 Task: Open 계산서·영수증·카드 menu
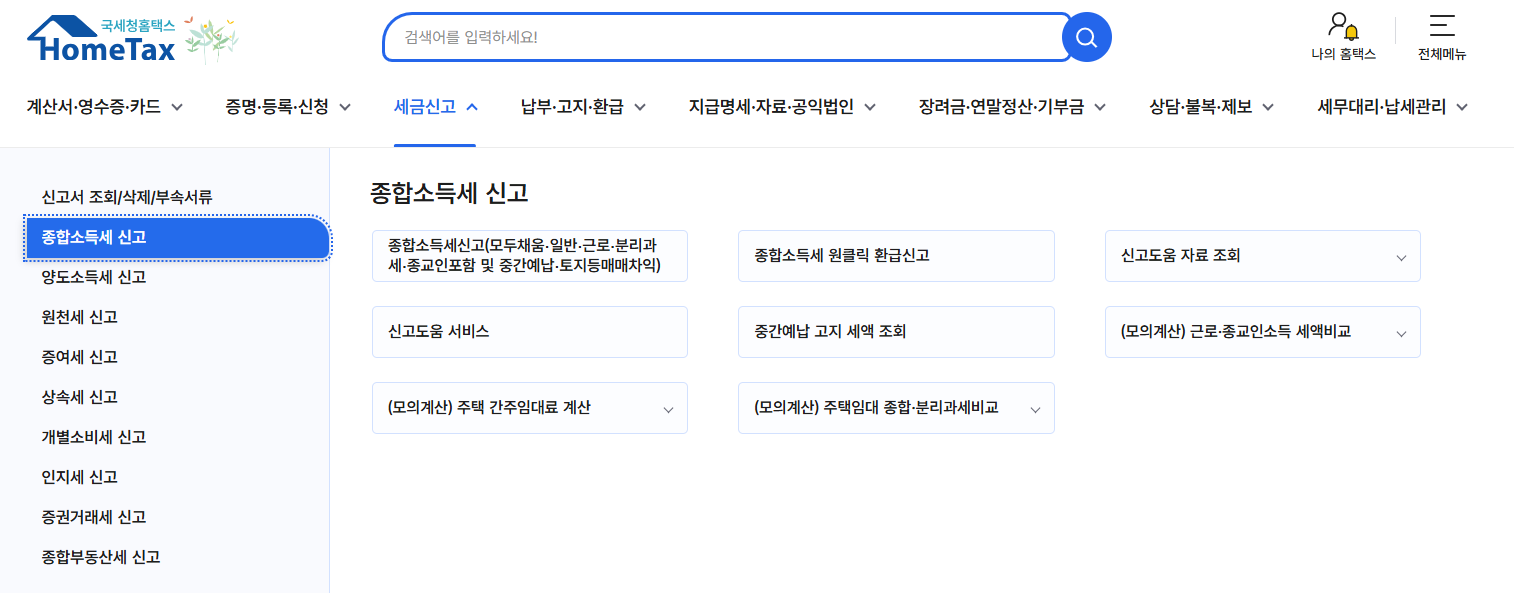tap(105, 107)
